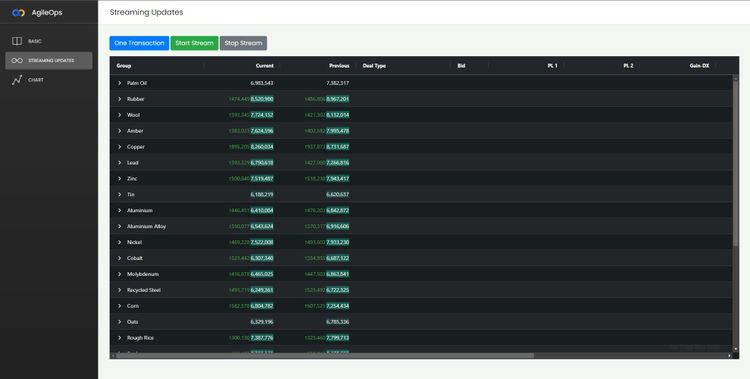Image resolution: width=750 pixels, height=379 pixels.
Task: Click the Gain-DX column header
Action: tap(699, 66)
